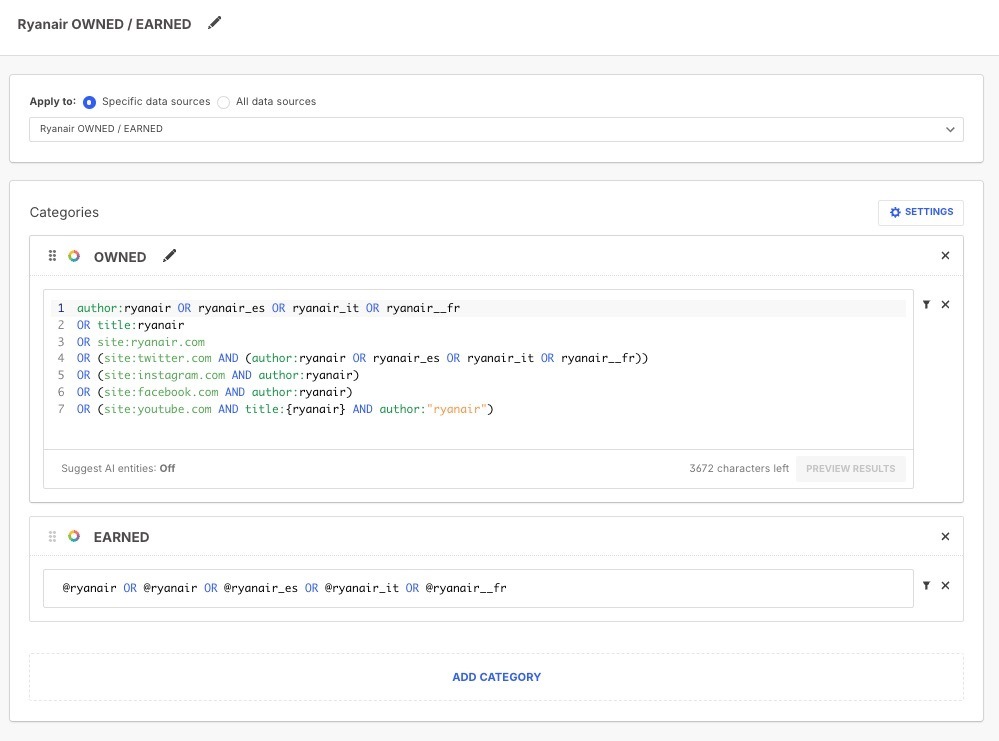Viewport: 999px width, 741px height.
Task: Toggle Suggest AI entities setting
Action: coord(118,468)
